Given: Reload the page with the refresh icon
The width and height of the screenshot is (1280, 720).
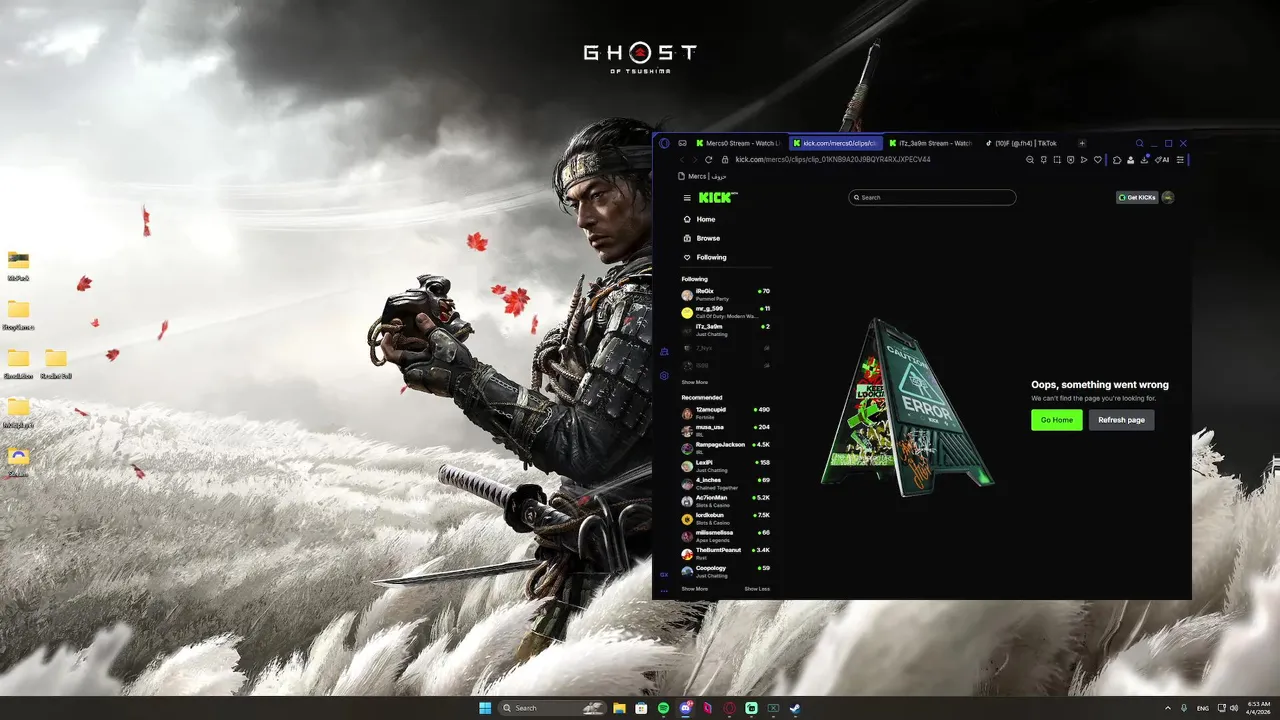Looking at the screenshot, I should click(x=709, y=160).
